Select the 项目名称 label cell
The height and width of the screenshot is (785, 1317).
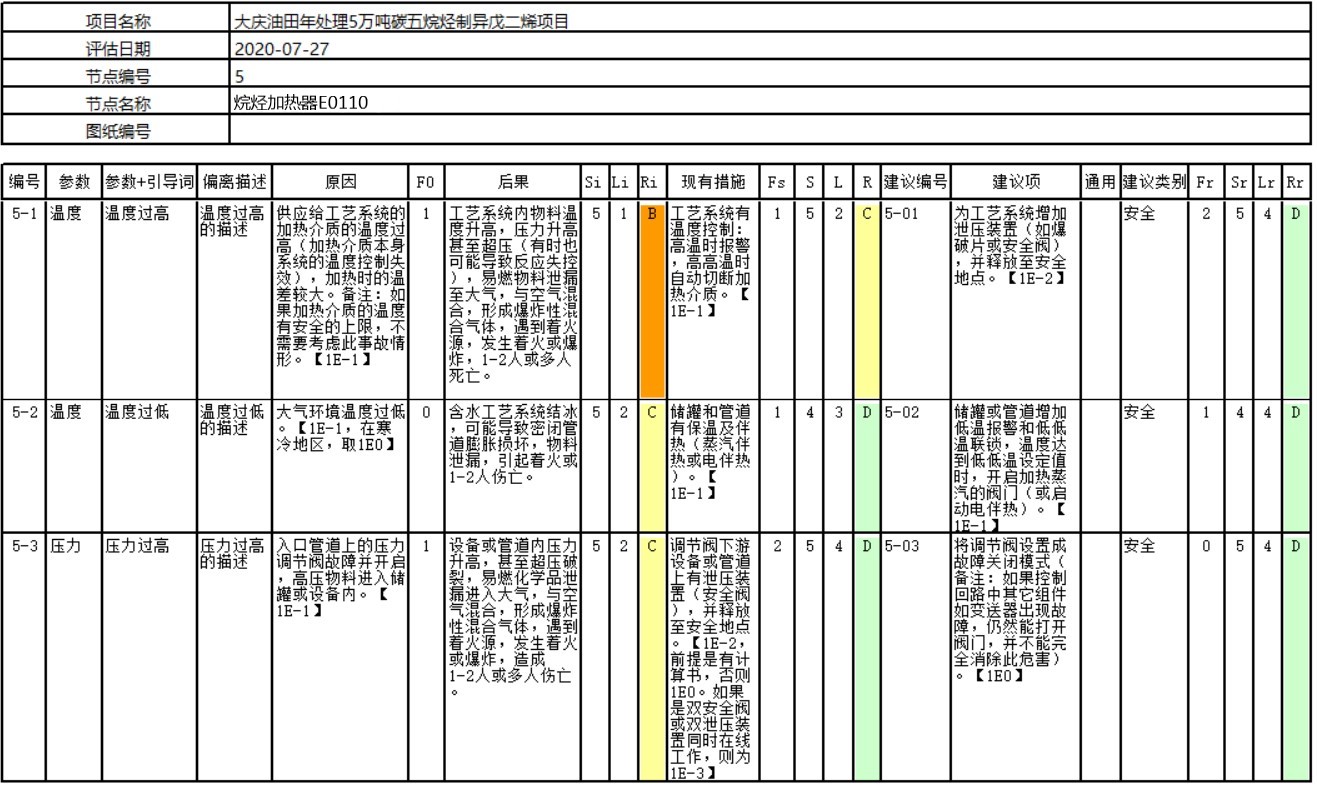tap(116, 20)
